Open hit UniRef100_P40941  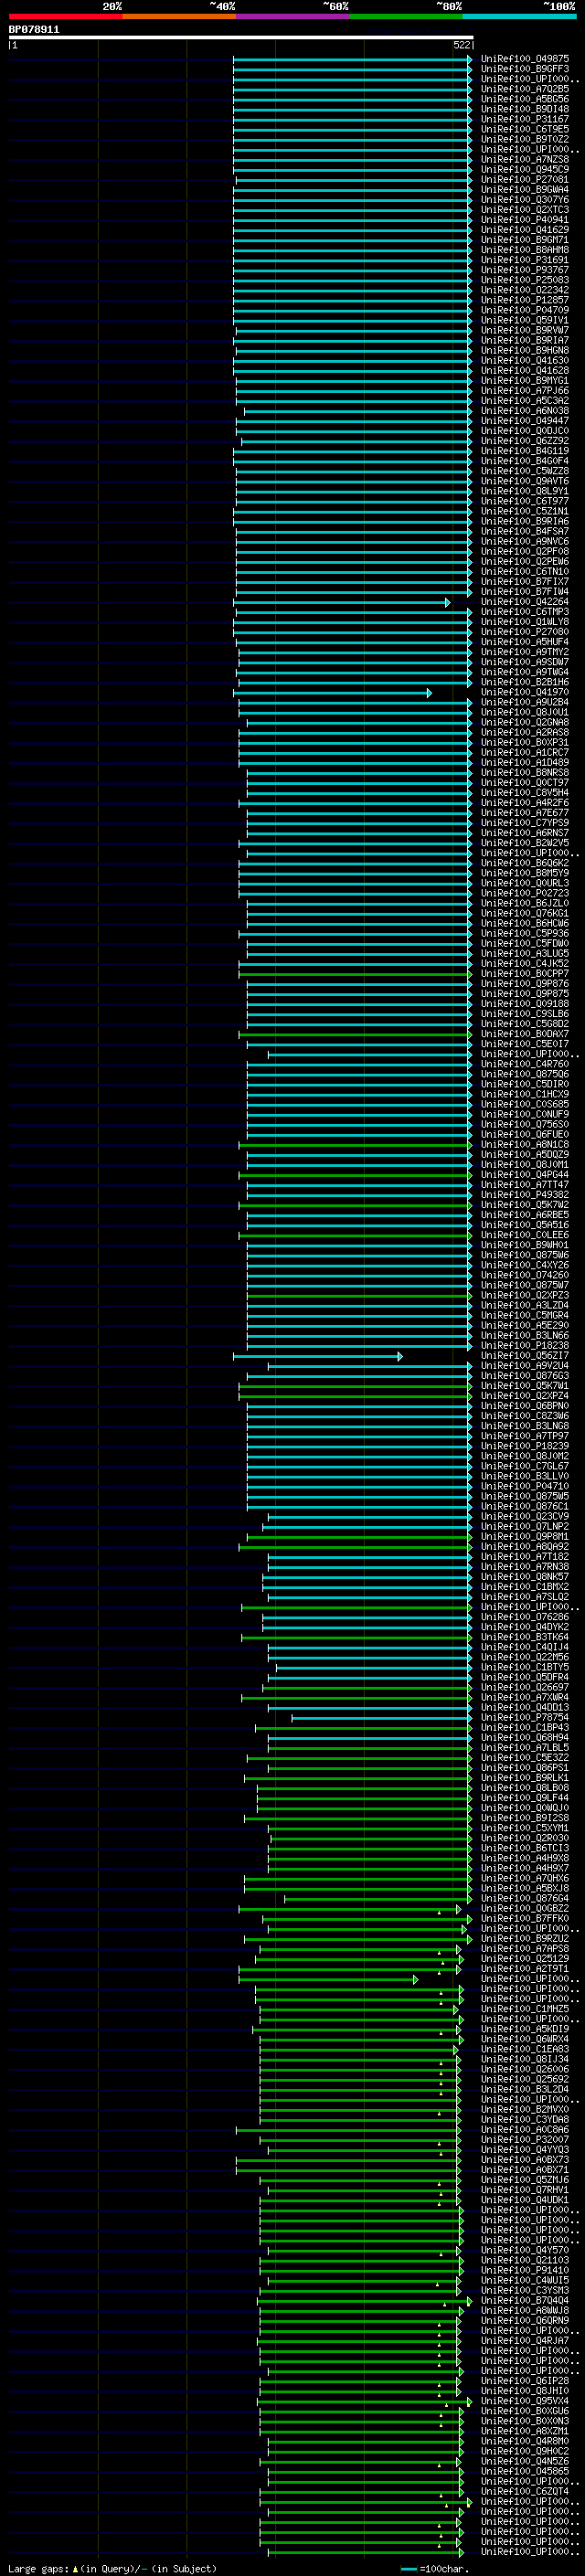(525, 220)
